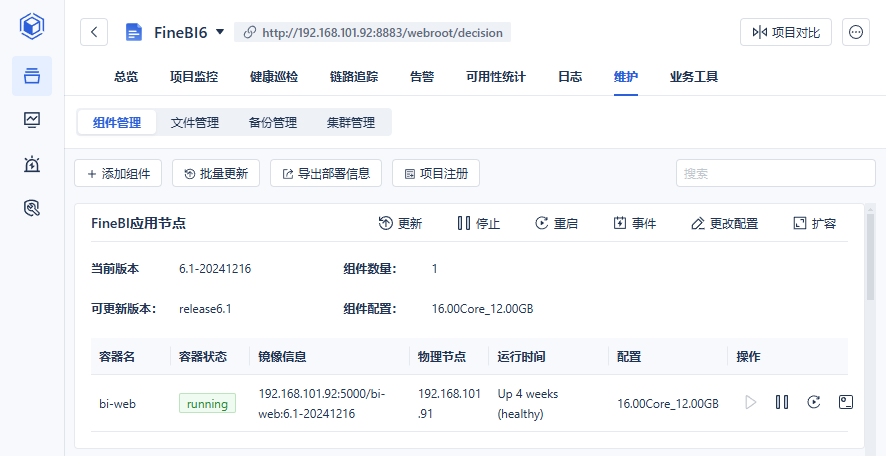Click the current version 6.1-20241216 value
The width and height of the screenshot is (886, 456).
(x=215, y=269)
